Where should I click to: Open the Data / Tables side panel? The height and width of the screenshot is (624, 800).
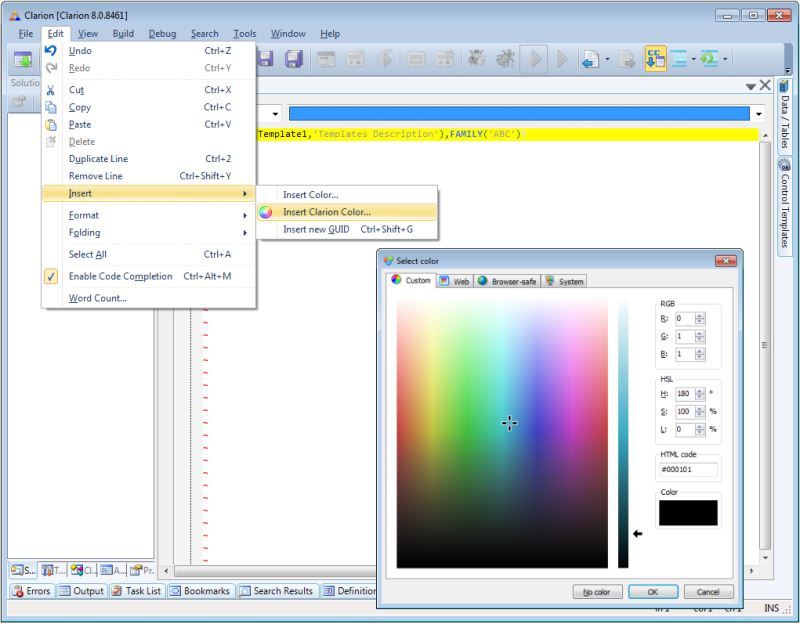point(785,114)
